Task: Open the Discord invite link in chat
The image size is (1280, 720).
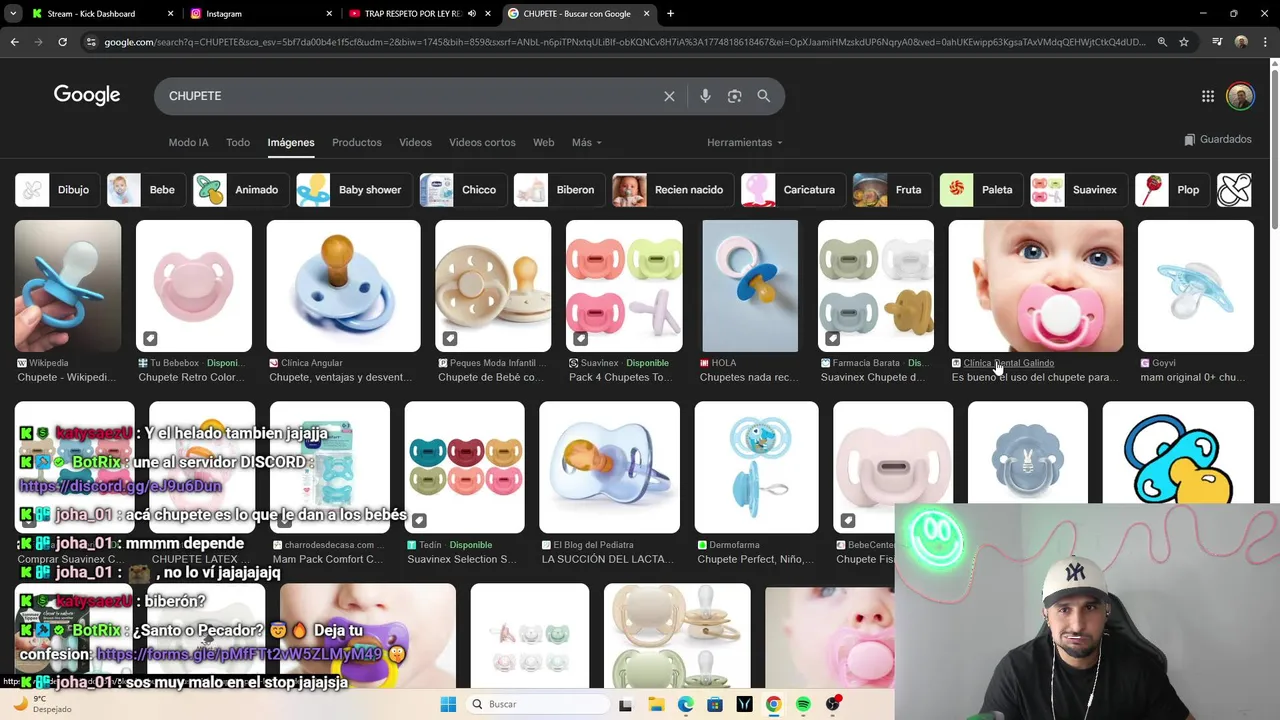Action: pyautogui.click(x=120, y=486)
